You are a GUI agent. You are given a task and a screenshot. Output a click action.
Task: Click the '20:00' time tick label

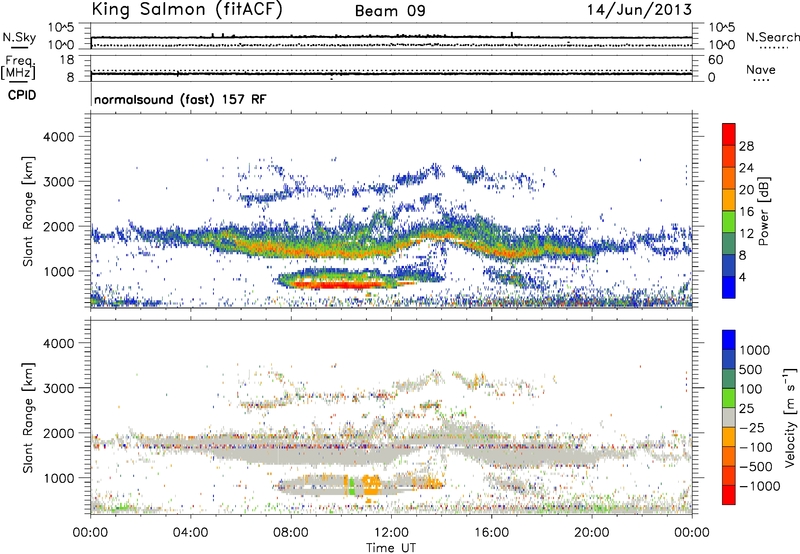[x=592, y=533]
